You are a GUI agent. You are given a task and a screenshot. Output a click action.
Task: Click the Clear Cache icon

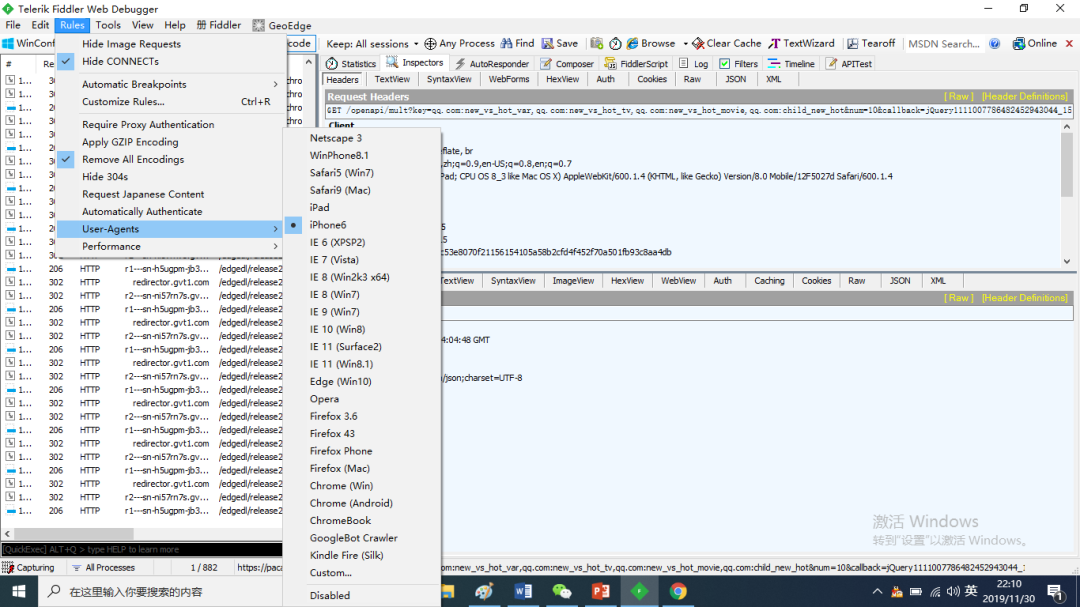coord(698,43)
